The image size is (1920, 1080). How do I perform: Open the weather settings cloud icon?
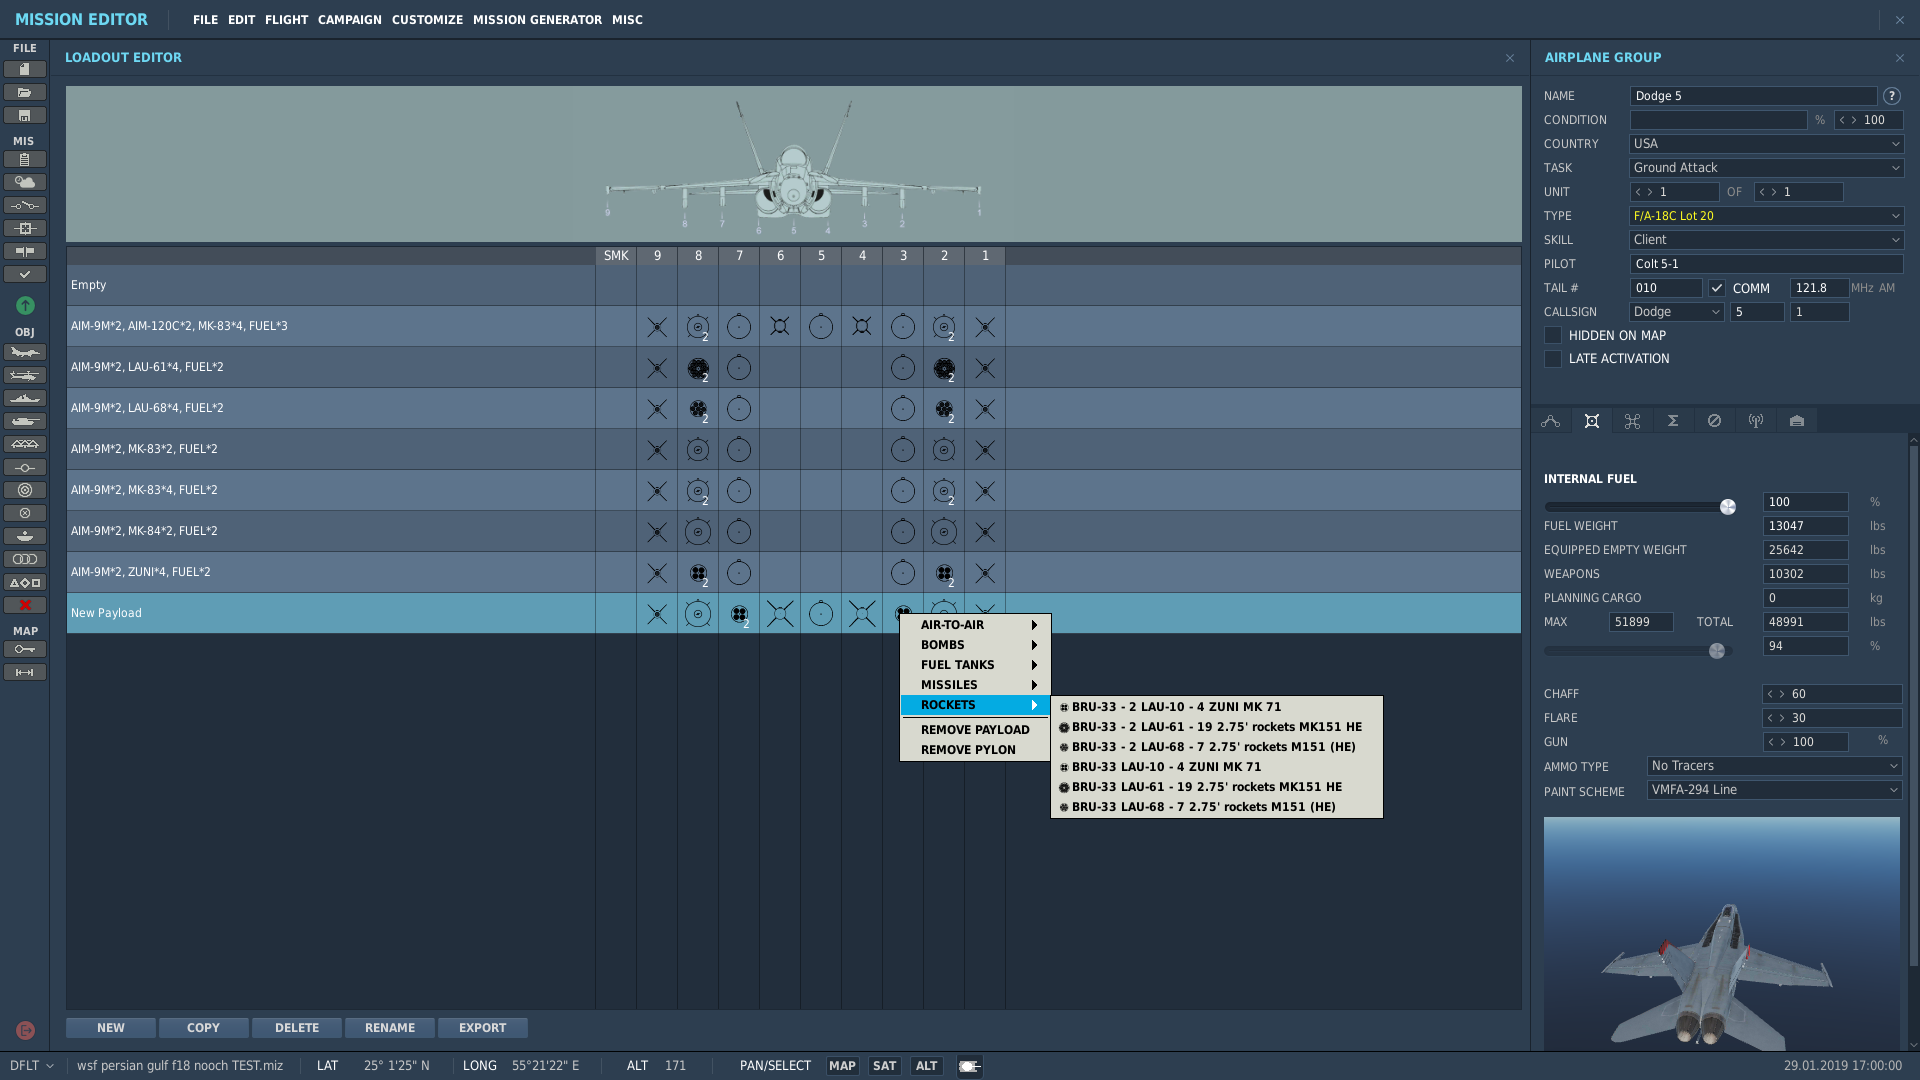(25, 182)
